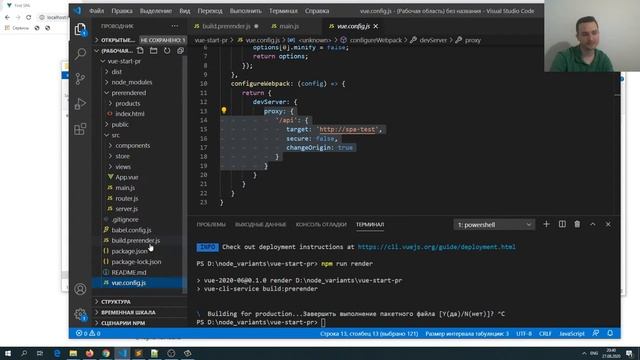Switch to Выходные данные panel tab
This screenshot has height=360, width=640.
pos(260,224)
